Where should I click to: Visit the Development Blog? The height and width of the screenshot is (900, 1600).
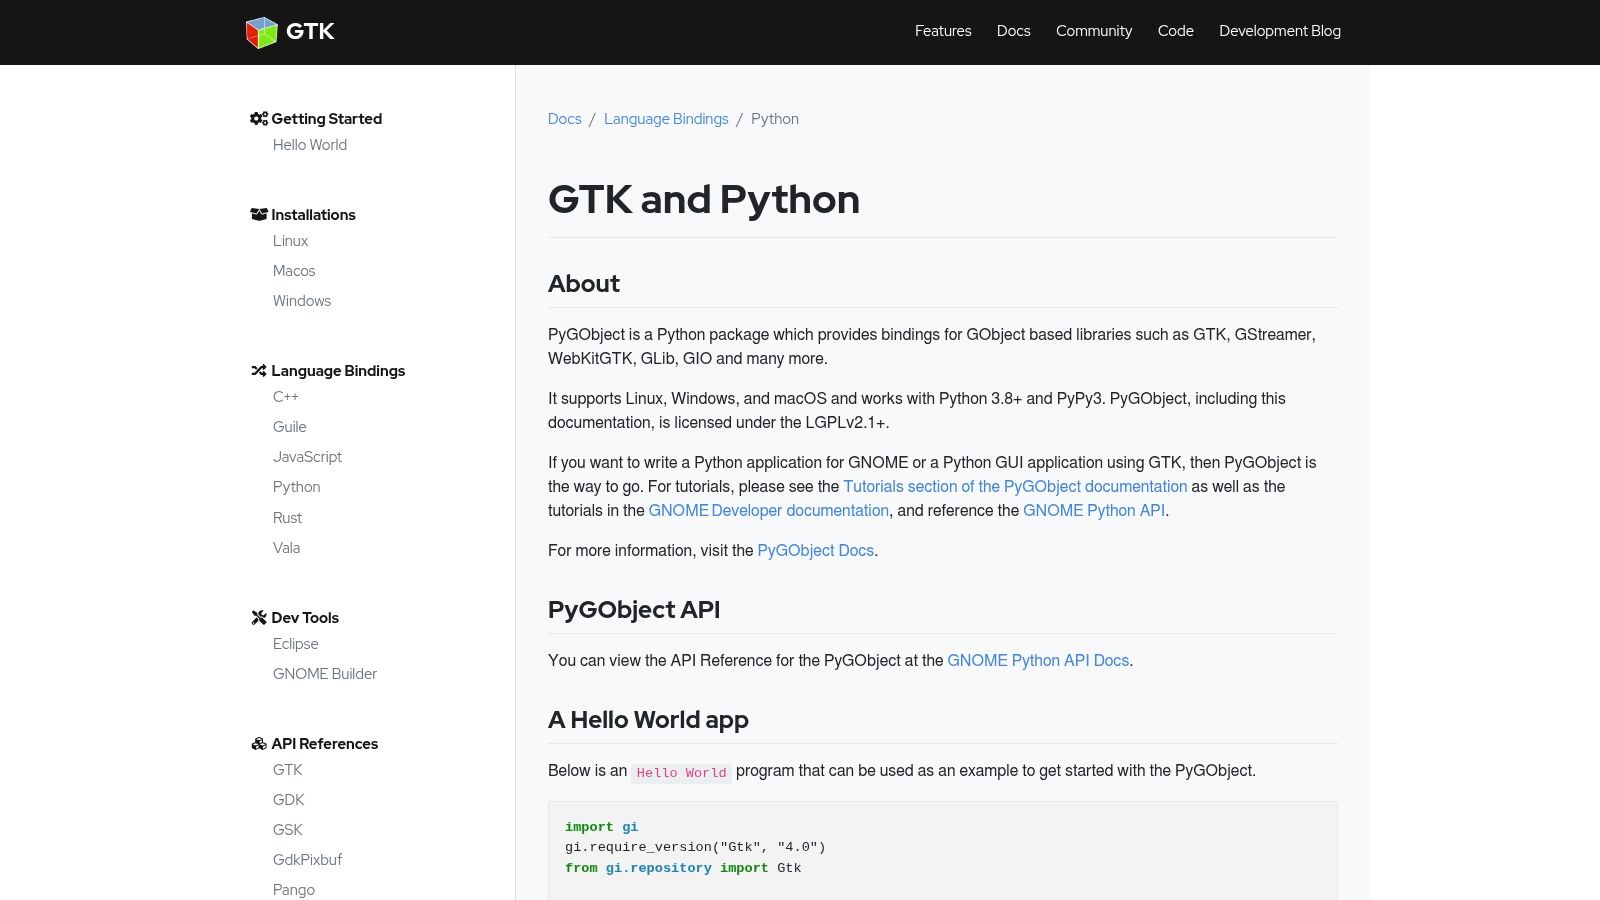pyautogui.click(x=1280, y=31)
